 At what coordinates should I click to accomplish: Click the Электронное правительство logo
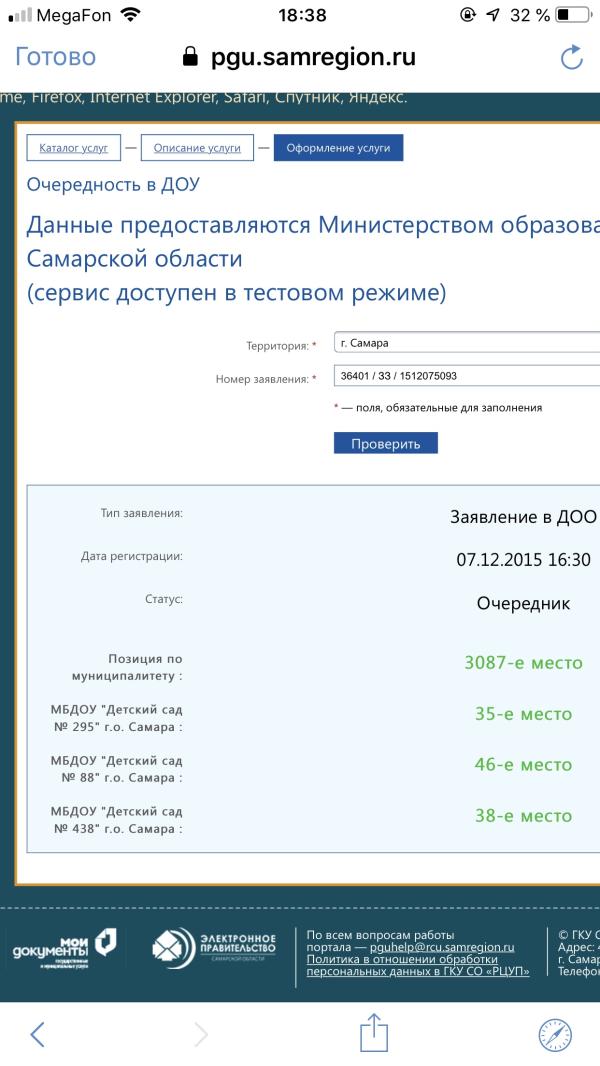point(214,946)
